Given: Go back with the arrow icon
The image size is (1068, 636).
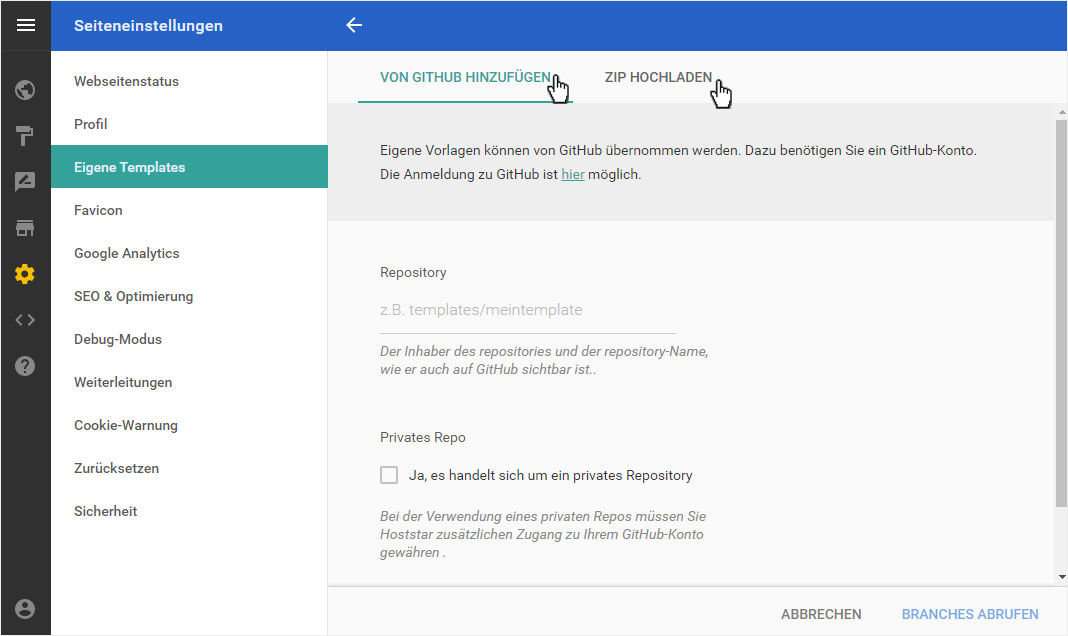Looking at the screenshot, I should tap(354, 25).
